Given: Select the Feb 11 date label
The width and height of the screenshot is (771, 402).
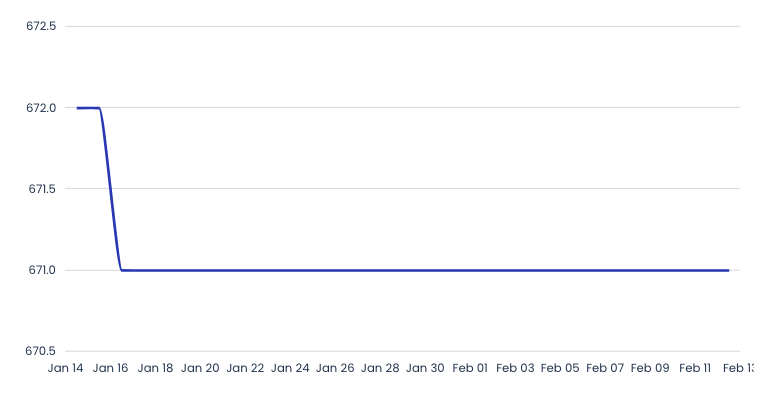Looking at the screenshot, I should point(695,368).
